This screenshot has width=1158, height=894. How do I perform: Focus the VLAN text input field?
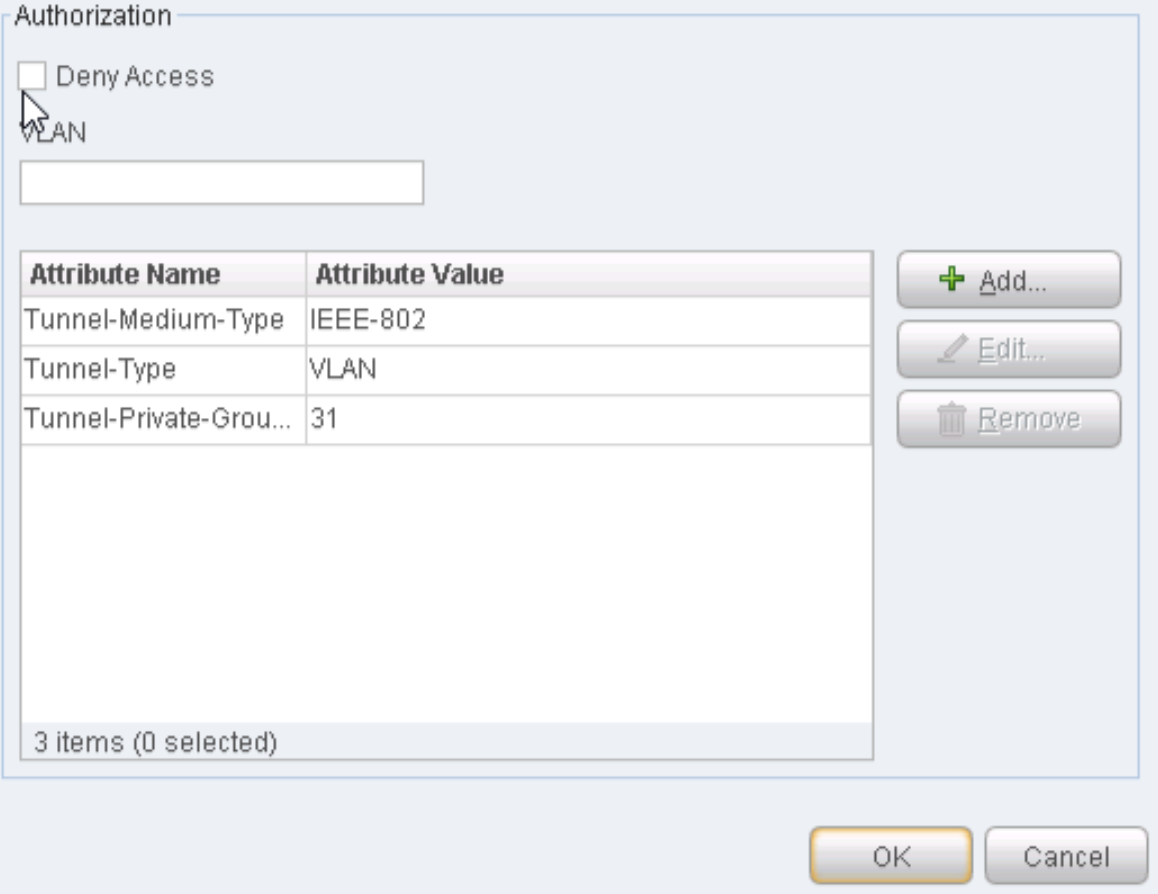221,184
